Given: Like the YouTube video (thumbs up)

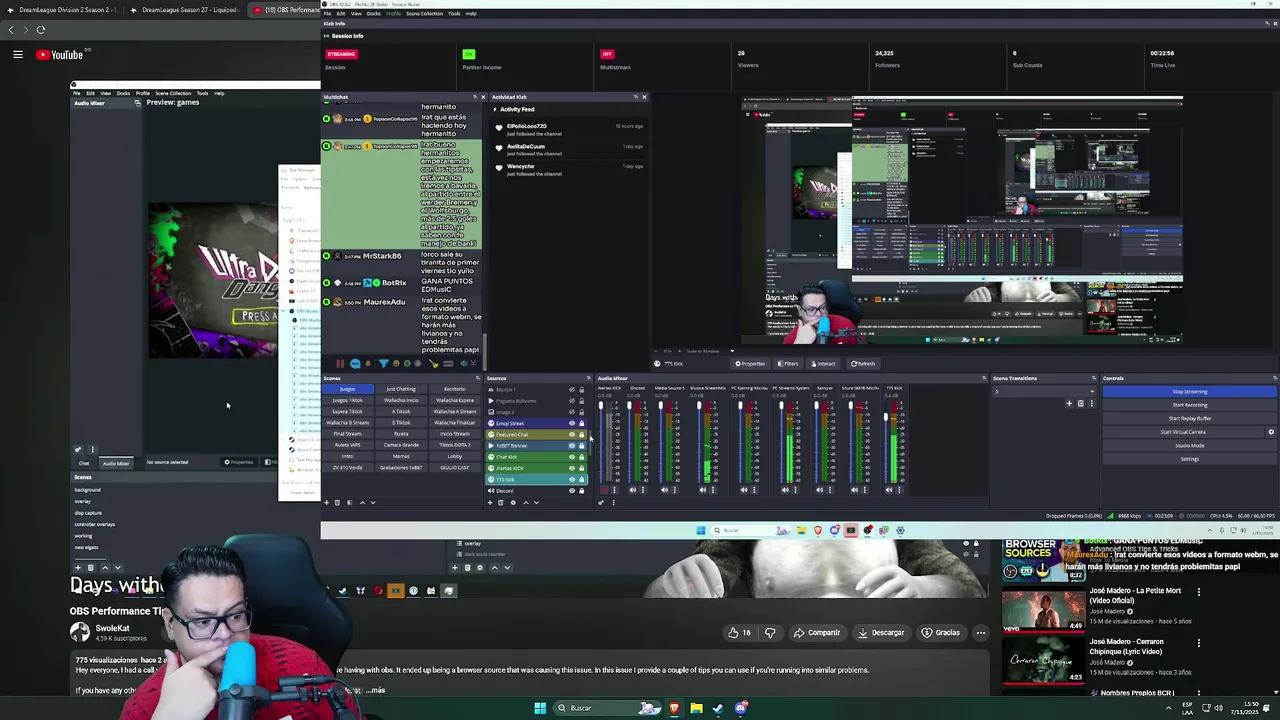Looking at the screenshot, I should click(739, 632).
